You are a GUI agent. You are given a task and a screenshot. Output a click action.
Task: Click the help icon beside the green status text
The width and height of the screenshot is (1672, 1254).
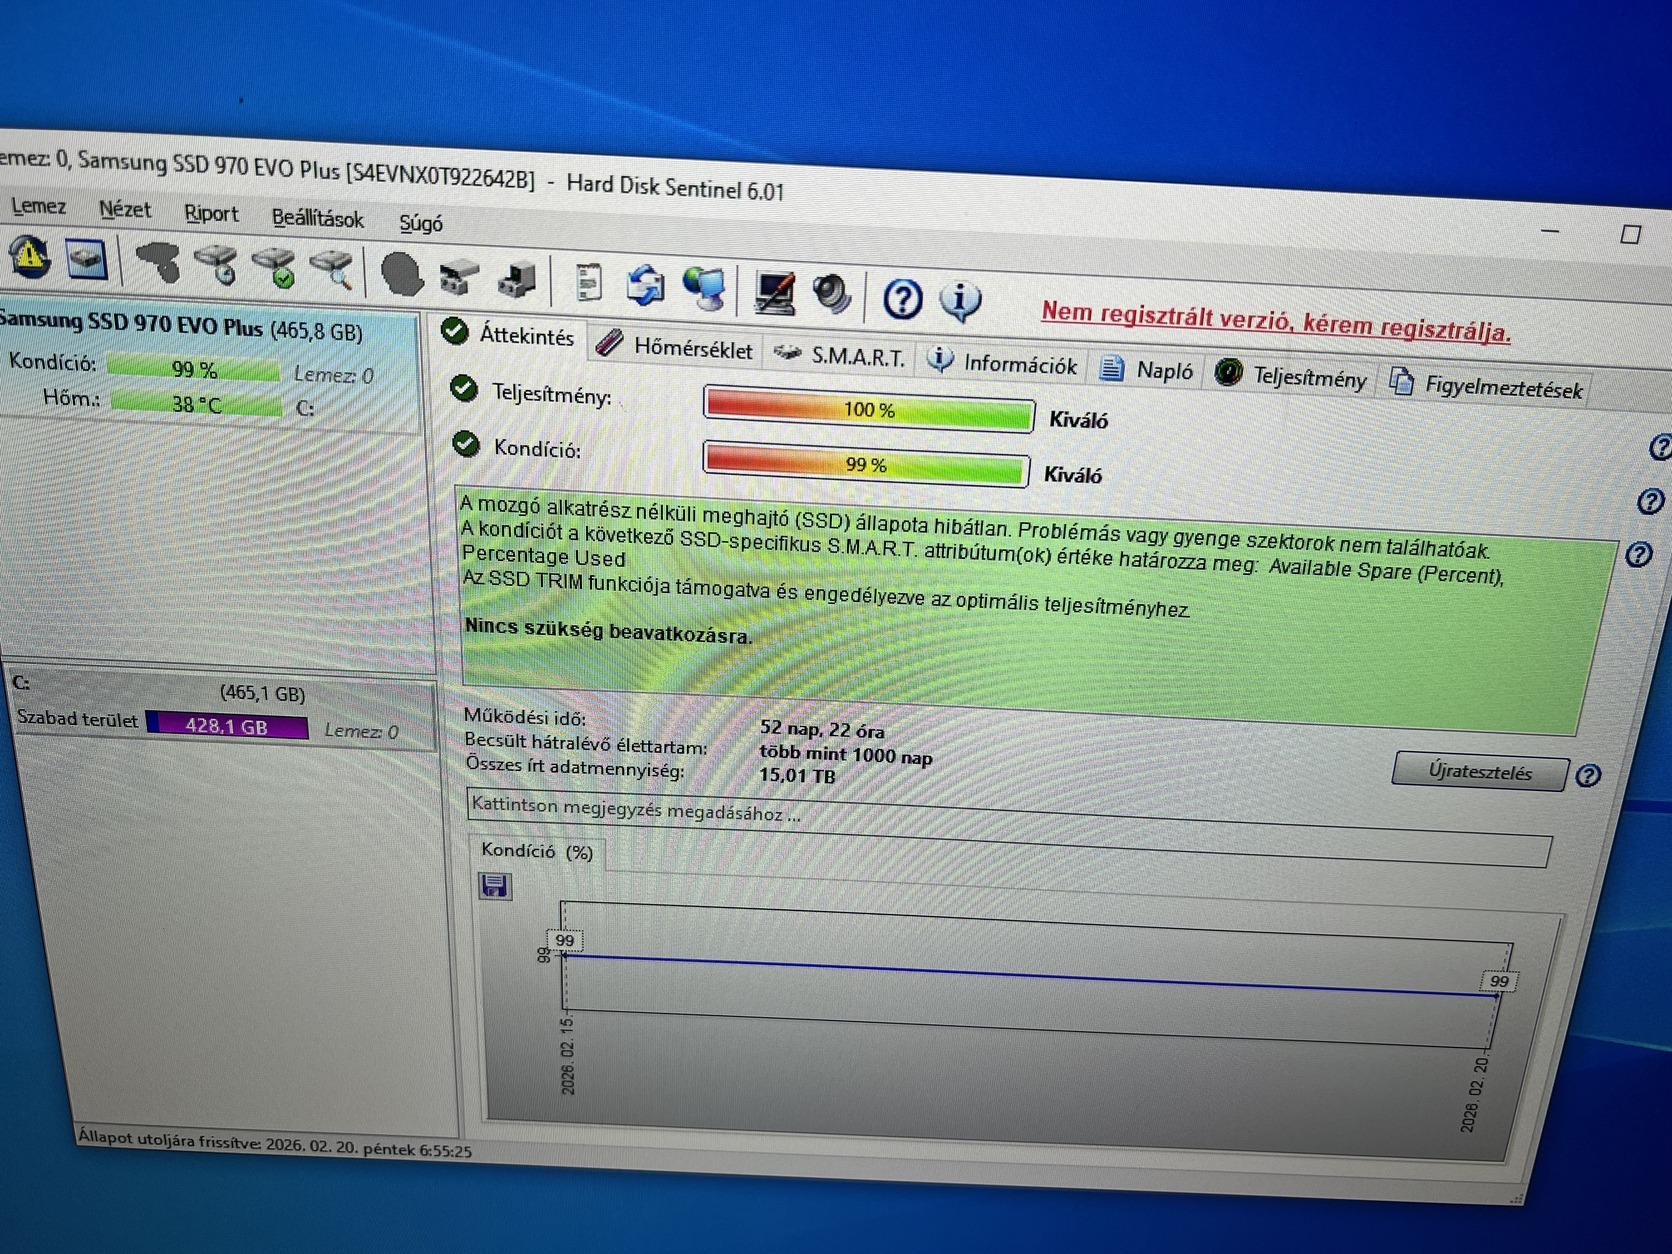(1639, 554)
